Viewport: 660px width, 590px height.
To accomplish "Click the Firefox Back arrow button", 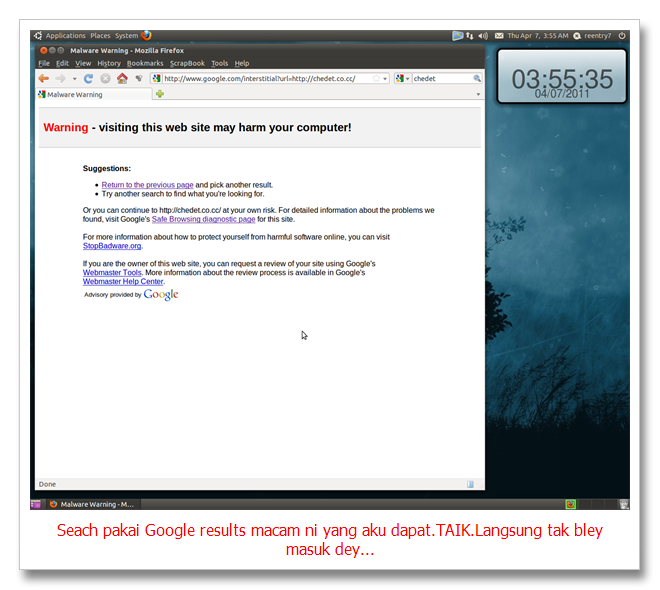I will click(44, 78).
